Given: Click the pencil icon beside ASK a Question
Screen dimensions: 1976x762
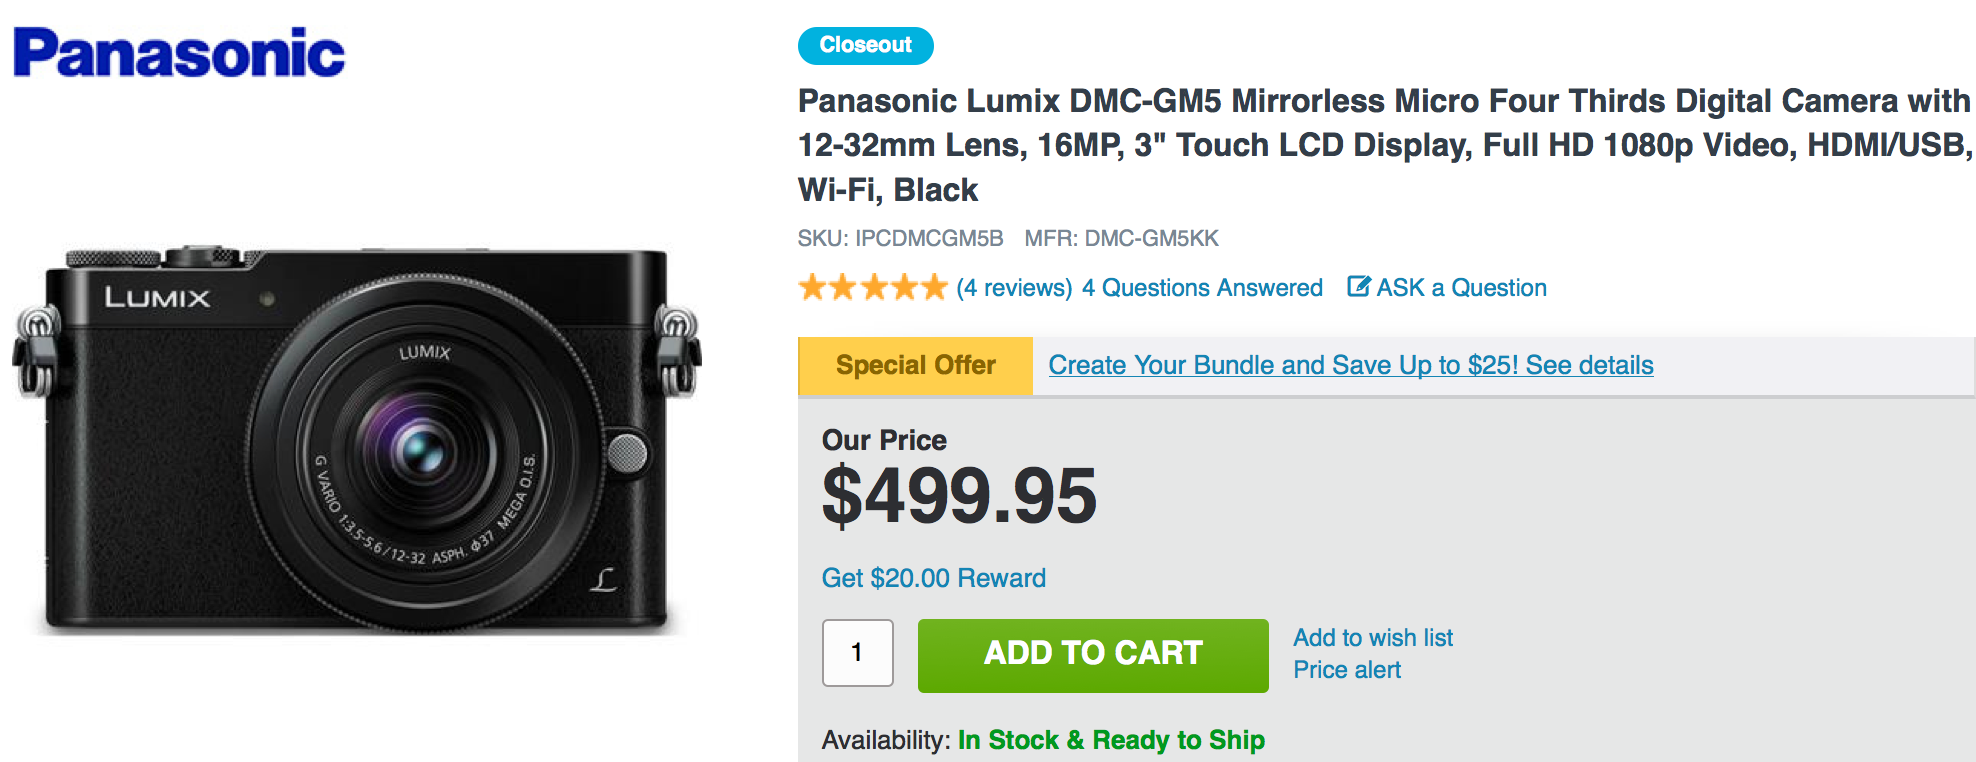Looking at the screenshot, I should (x=1358, y=287).
